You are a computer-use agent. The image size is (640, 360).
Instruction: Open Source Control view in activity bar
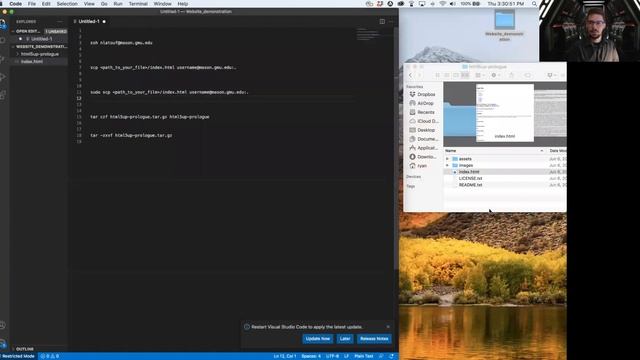2,59
